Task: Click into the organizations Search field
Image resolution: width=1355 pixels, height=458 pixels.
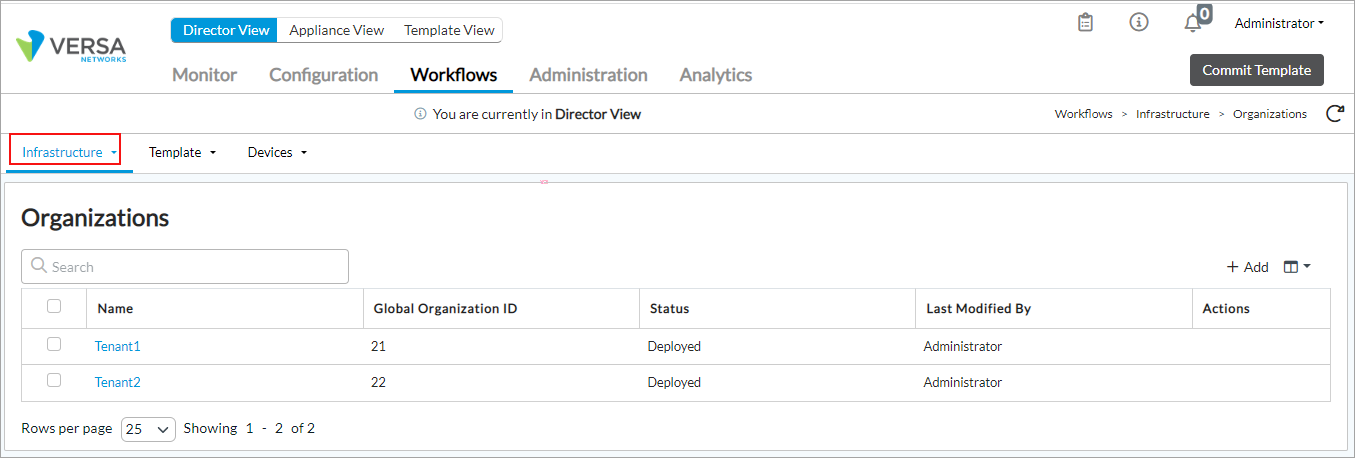Action: pos(195,267)
